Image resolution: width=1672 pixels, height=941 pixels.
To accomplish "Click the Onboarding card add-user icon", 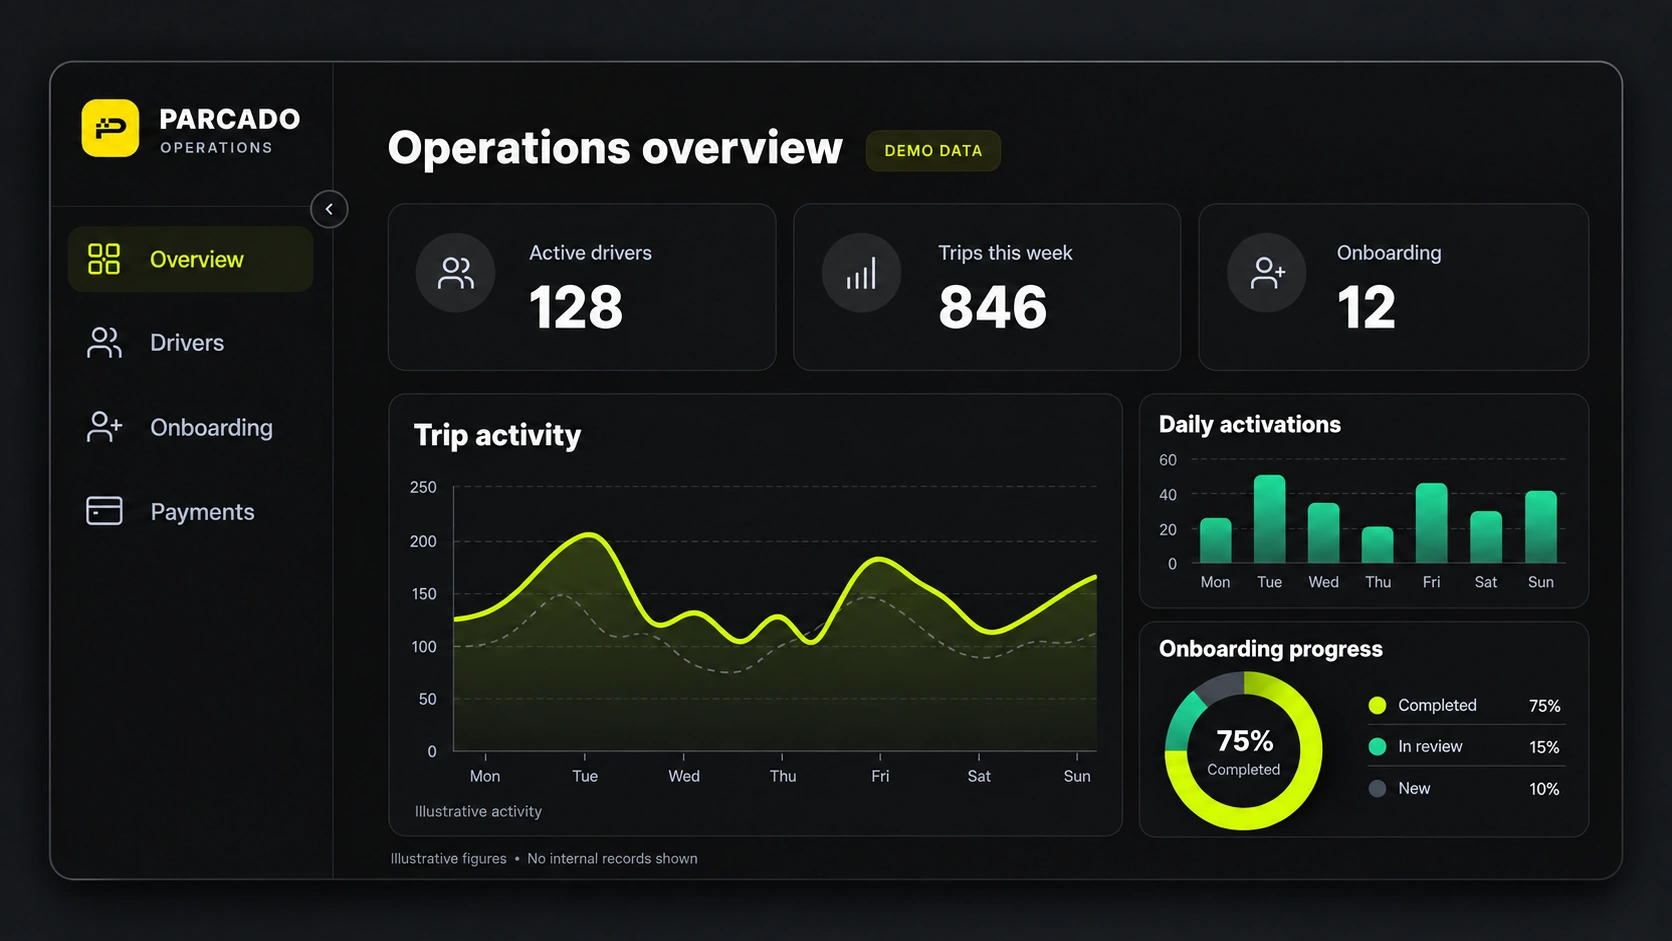I will click(1267, 273).
